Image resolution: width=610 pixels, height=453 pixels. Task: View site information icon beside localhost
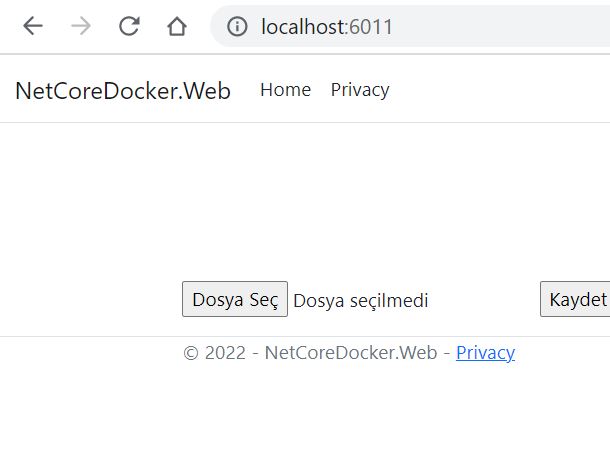click(x=237, y=27)
